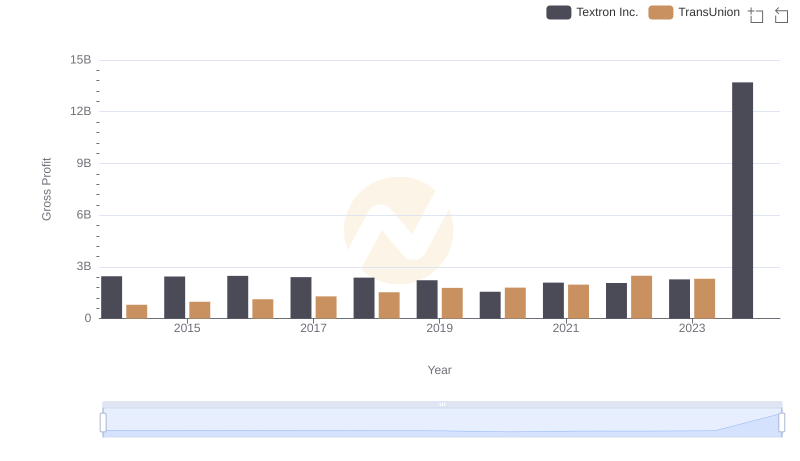Click the TransUnion bar for 2017
800x461 pixels.
click(326, 308)
